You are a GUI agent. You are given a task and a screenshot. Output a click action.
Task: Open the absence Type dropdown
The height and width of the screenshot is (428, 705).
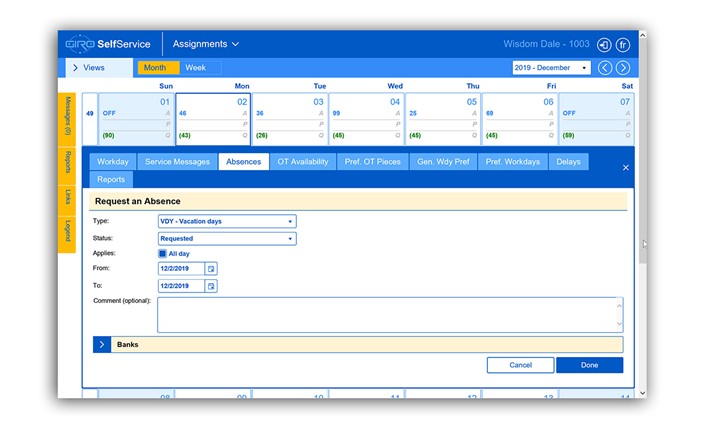pos(227,221)
